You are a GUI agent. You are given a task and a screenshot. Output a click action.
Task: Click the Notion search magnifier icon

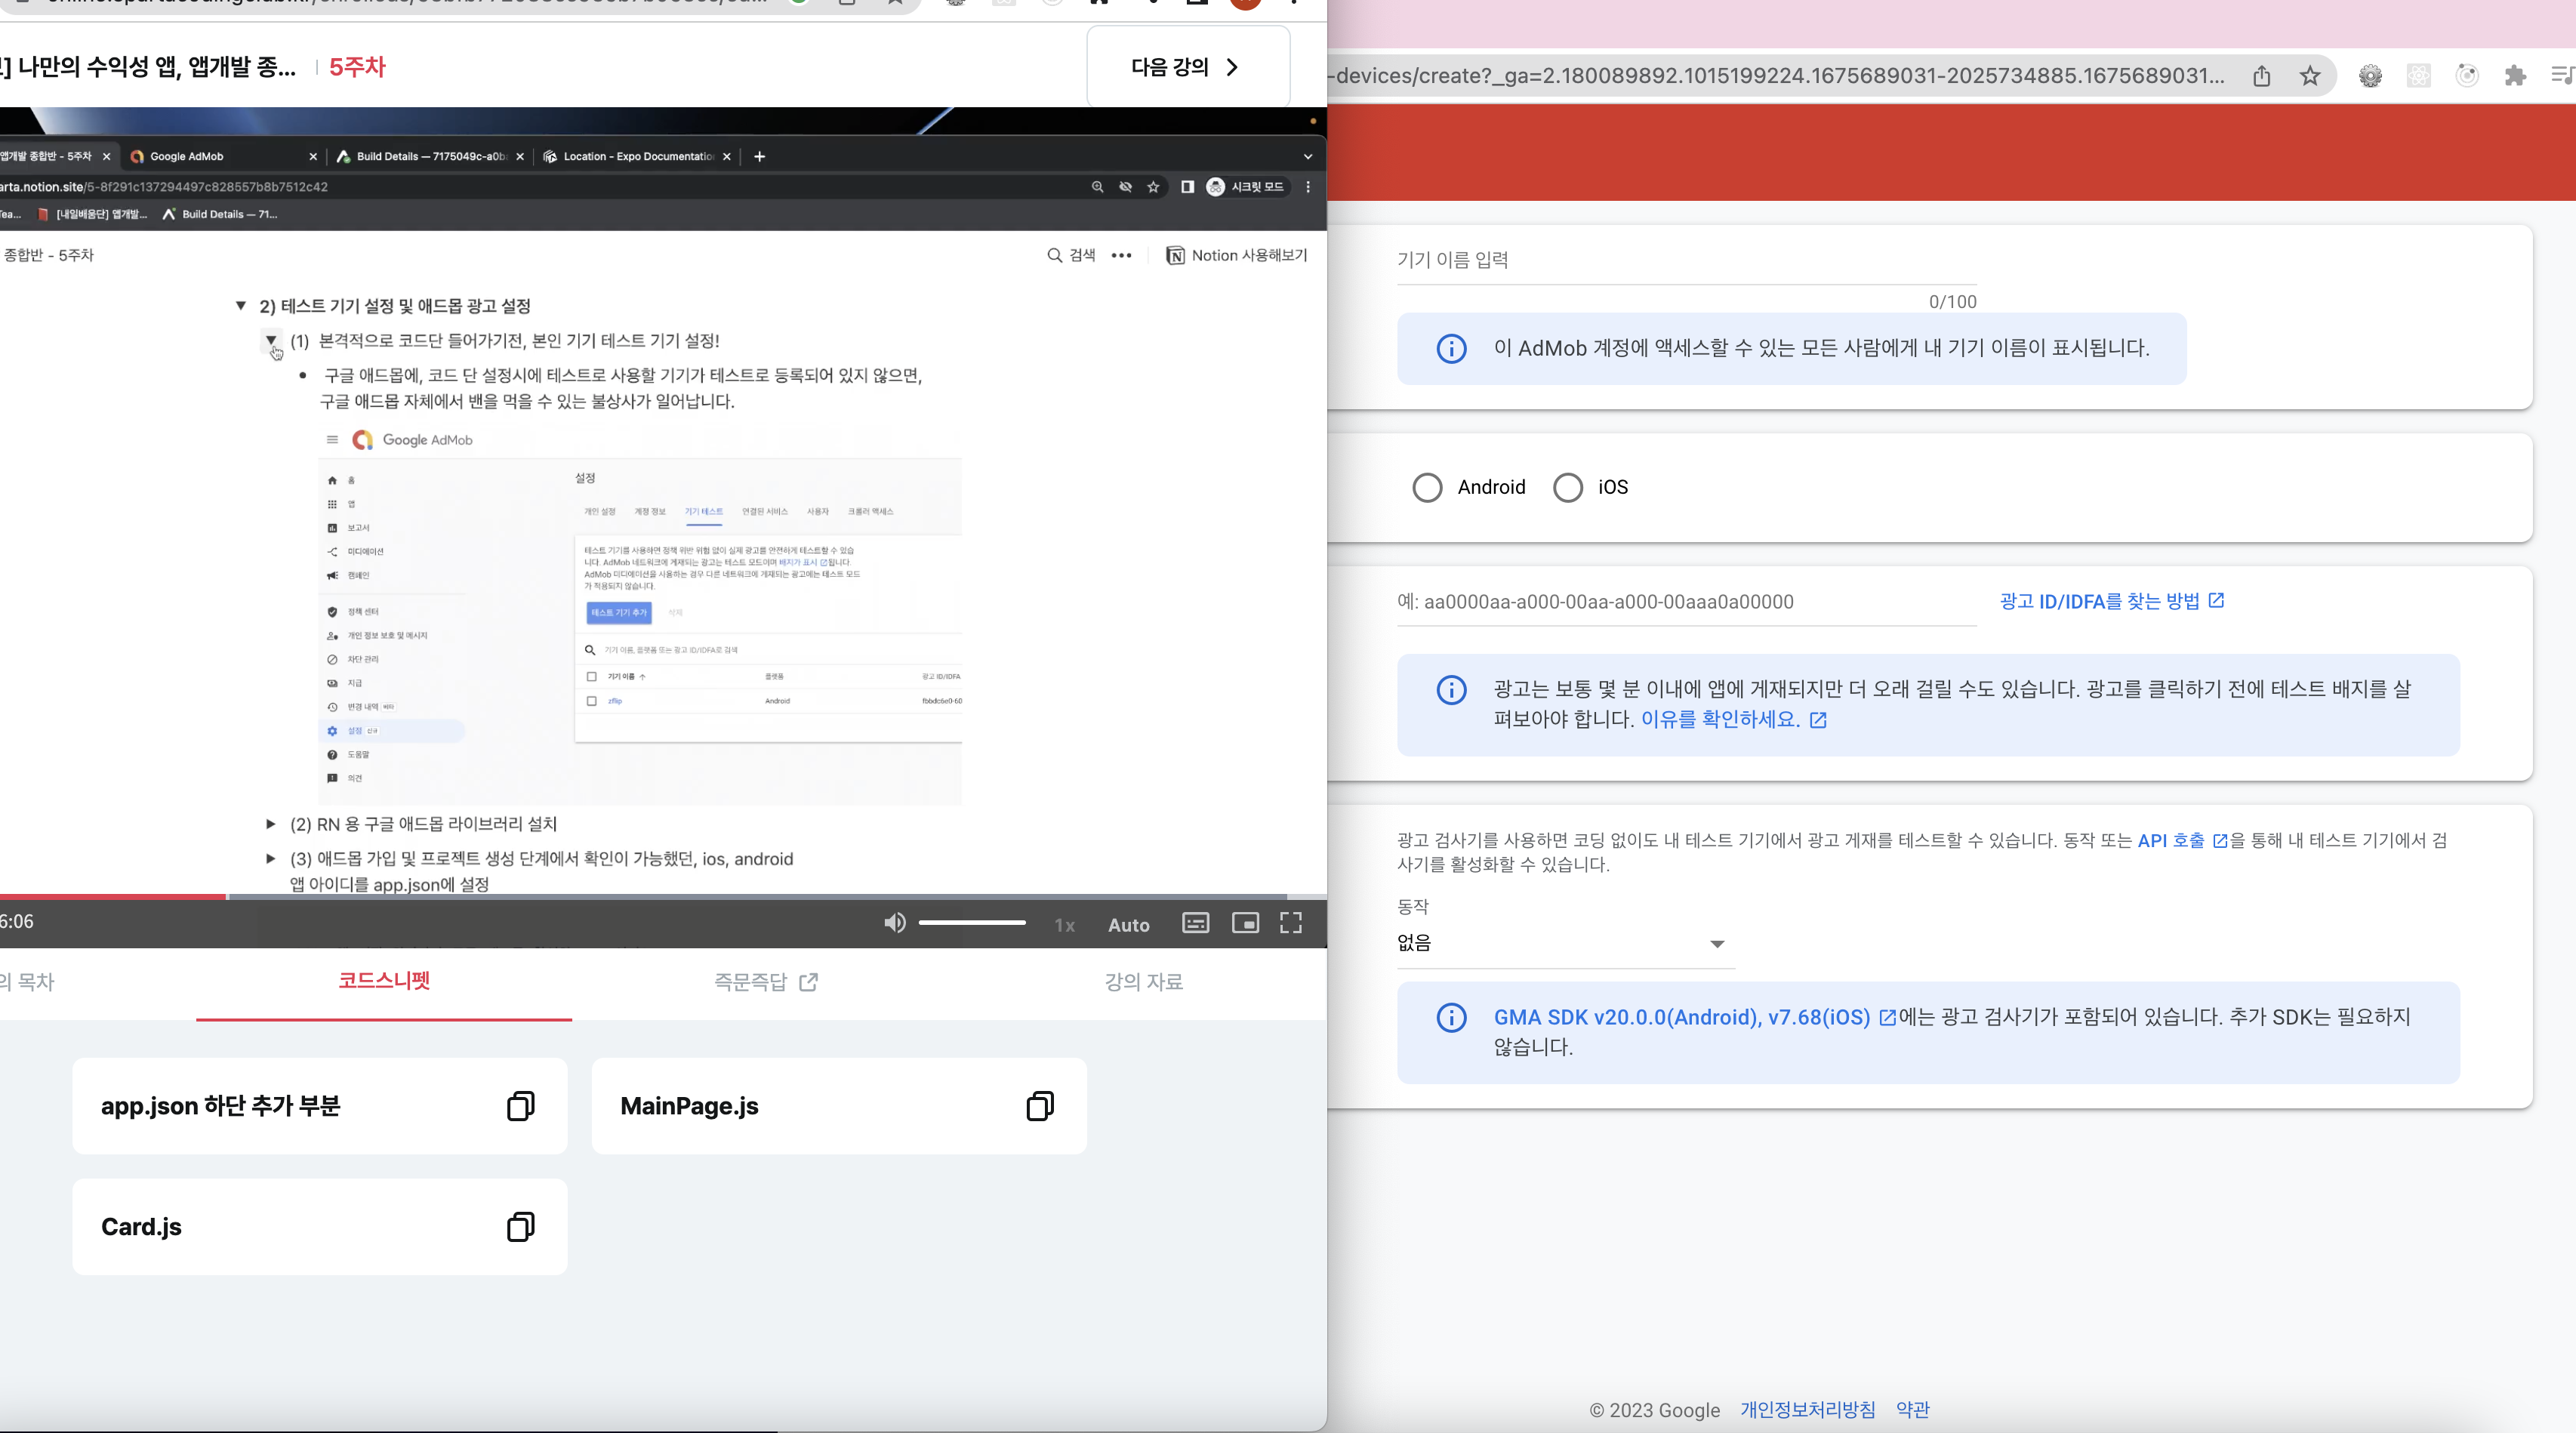pos(1054,256)
